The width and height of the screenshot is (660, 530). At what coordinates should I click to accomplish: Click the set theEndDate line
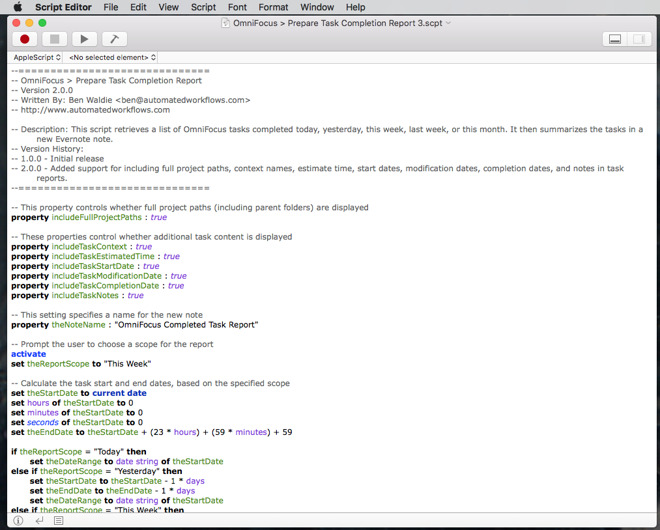coord(152,432)
